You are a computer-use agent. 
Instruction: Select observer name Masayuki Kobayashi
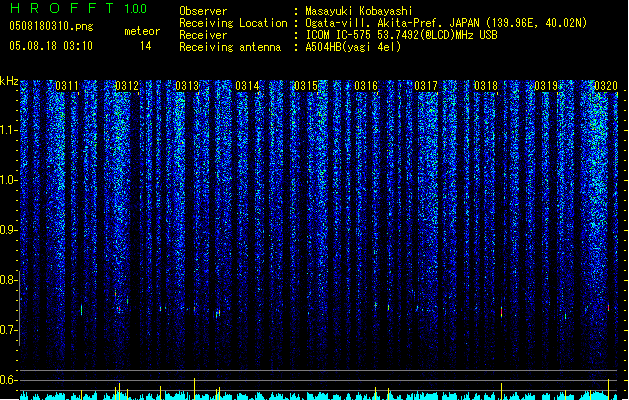pyautogui.click(x=359, y=11)
